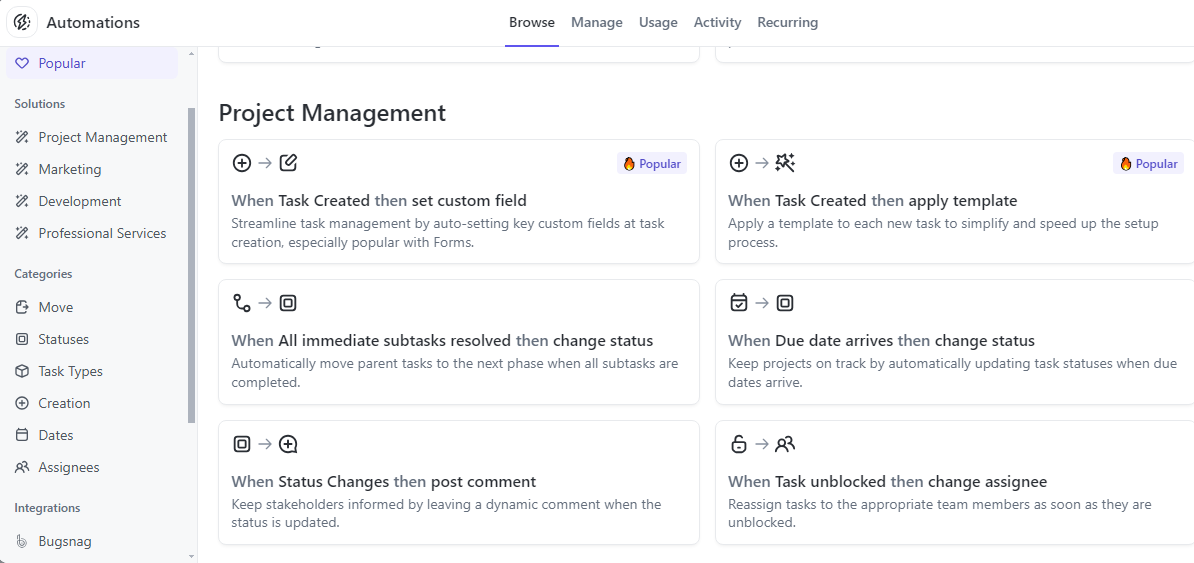The image size is (1194, 563).
Task: Open the Usage tab
Action: [x=658, y=22]
